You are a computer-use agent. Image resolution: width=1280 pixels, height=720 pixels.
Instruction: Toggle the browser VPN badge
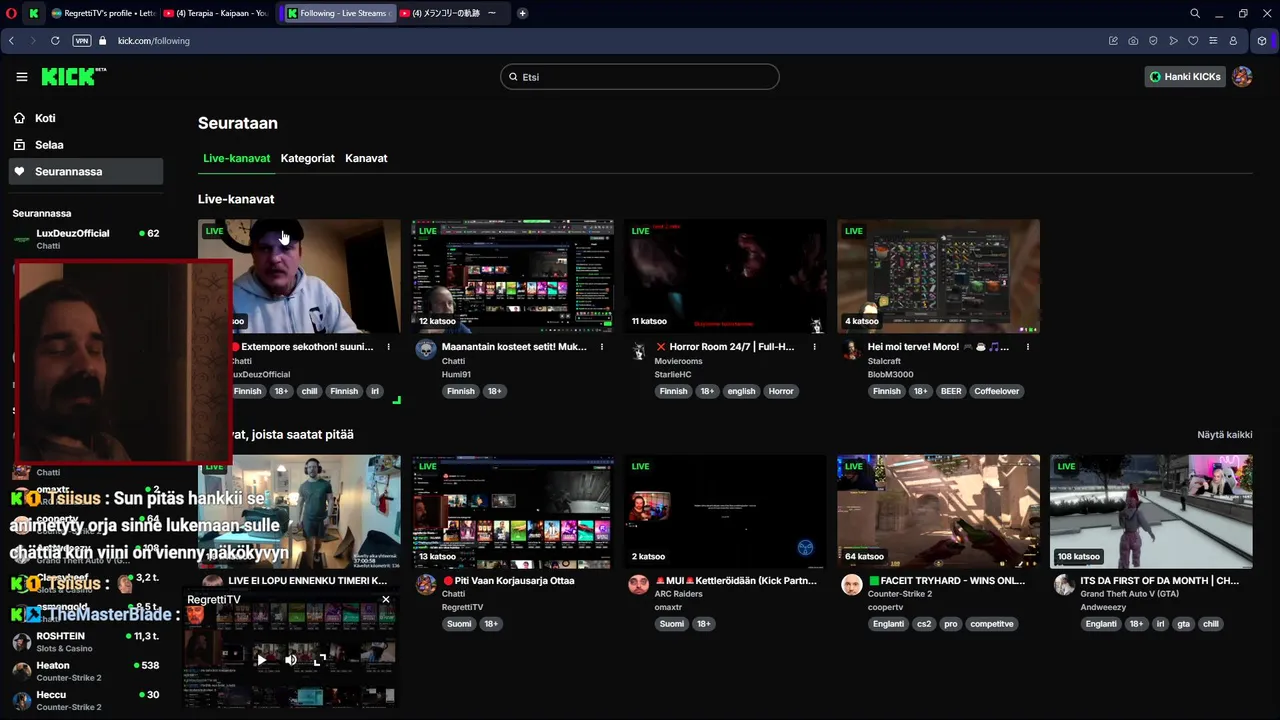coord(82,41)
